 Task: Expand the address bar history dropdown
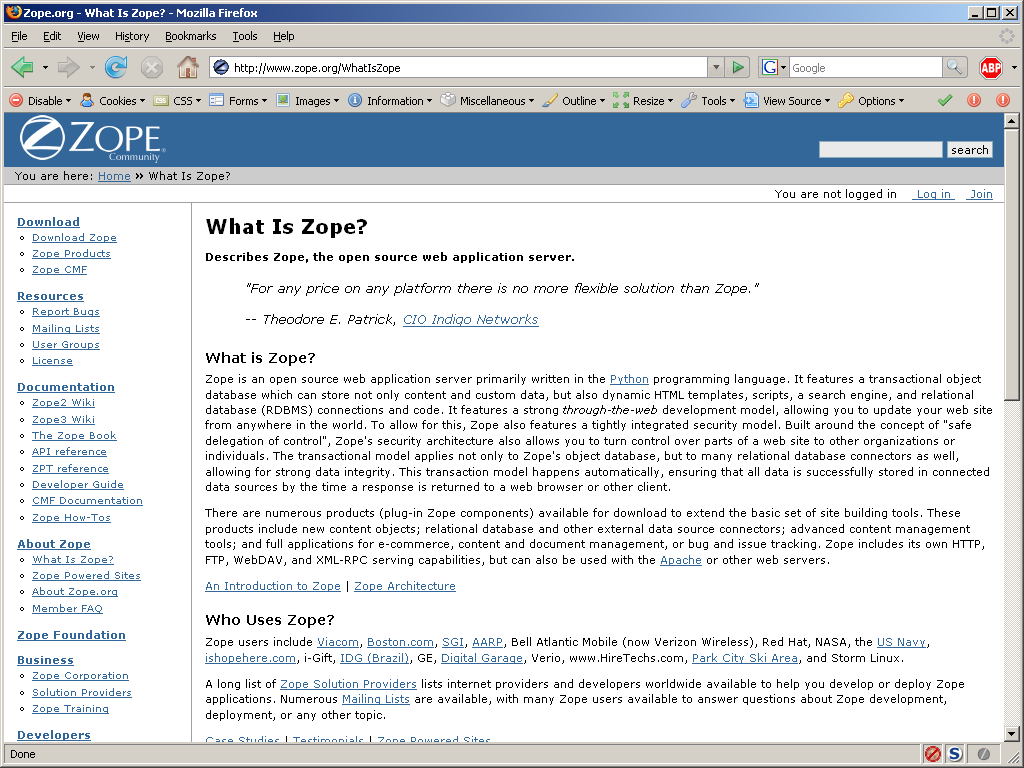(x=716, y=67)
